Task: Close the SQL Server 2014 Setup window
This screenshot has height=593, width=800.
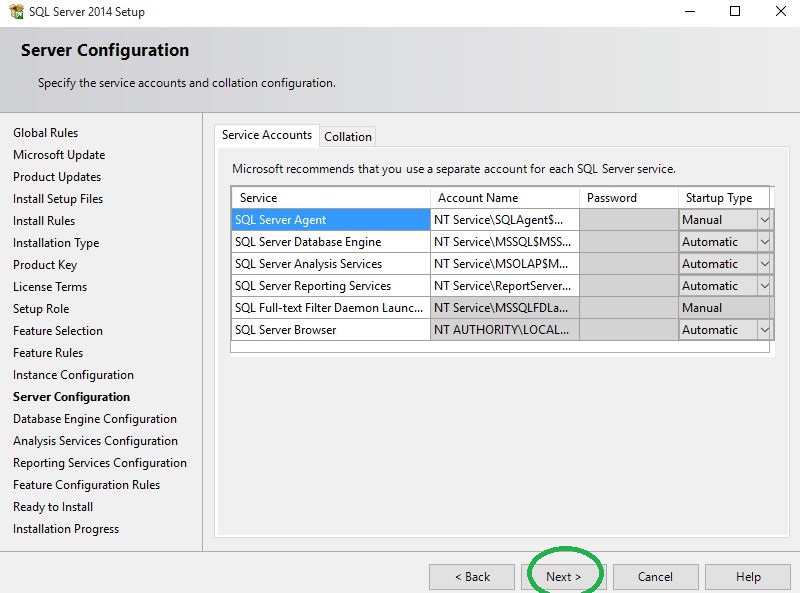Action: [x=781, y=11]
